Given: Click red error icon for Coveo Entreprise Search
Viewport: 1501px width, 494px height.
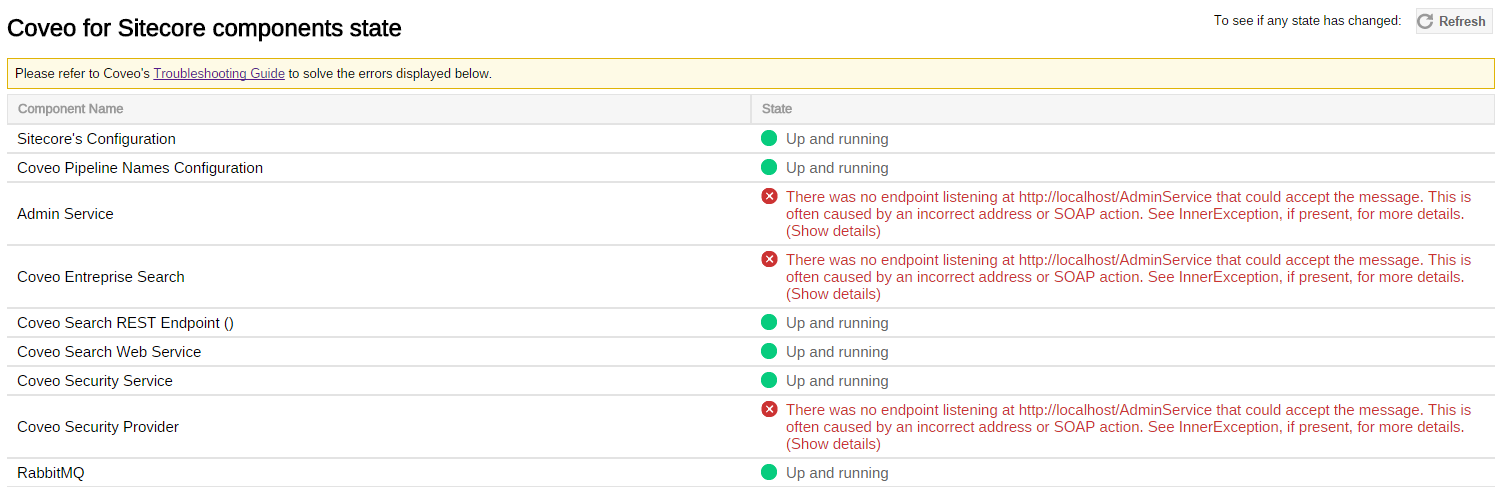Looking at the screenshot, I should [x=769, y=259].
